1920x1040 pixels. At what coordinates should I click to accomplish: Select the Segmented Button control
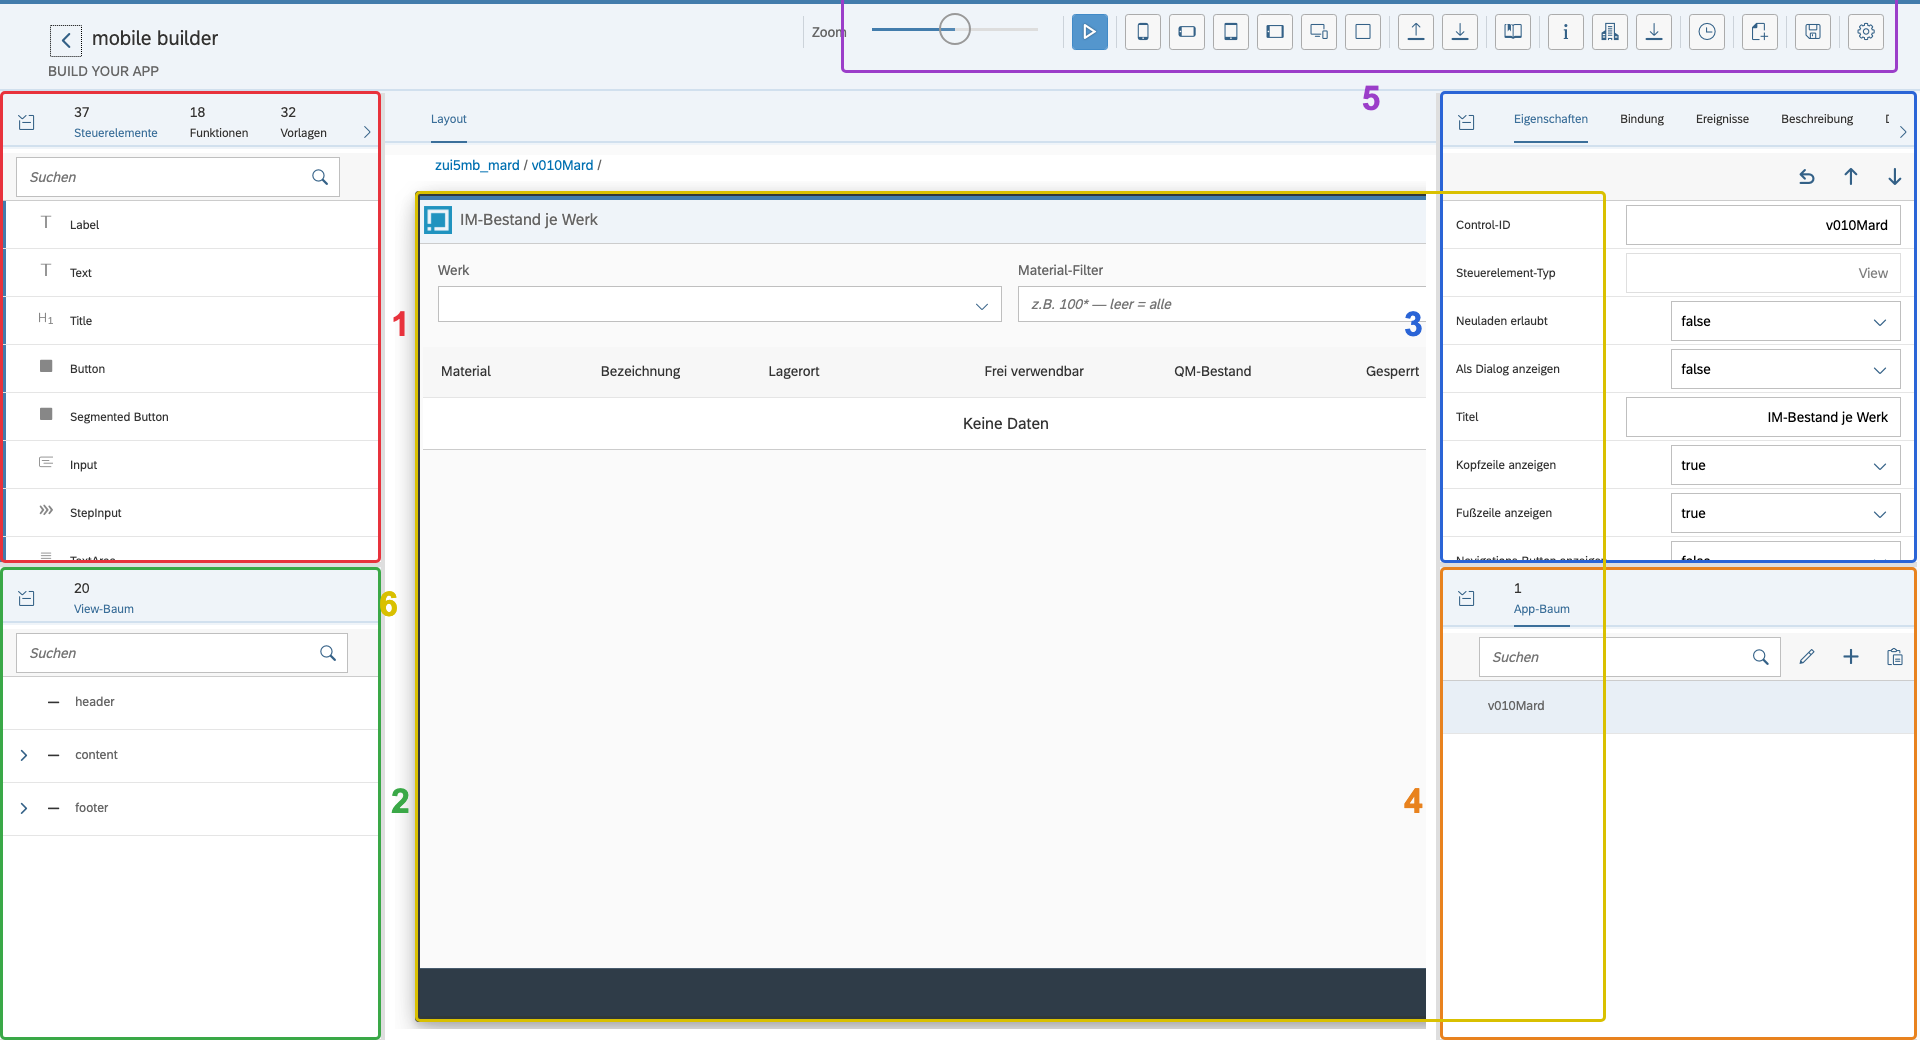pyautogui.click(x=191, y=417)
